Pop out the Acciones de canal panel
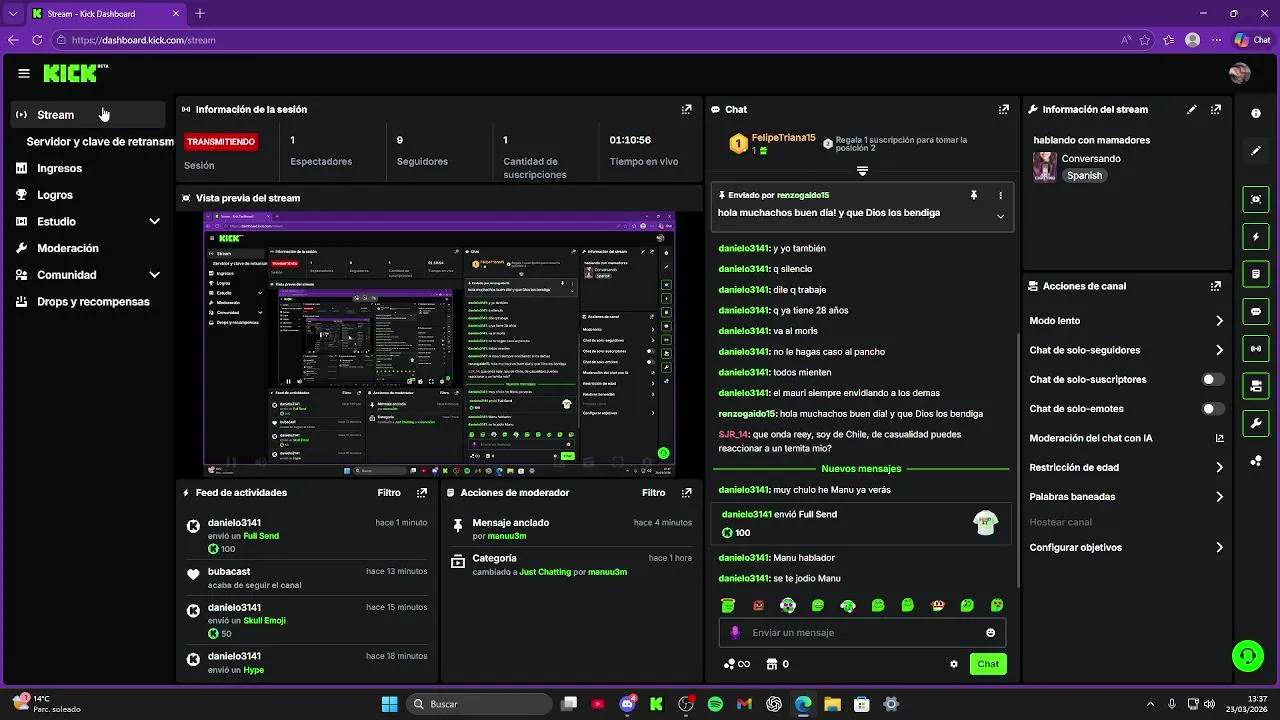Image resolution: width=1280 pixels, height=720 pixels. 1216,286
